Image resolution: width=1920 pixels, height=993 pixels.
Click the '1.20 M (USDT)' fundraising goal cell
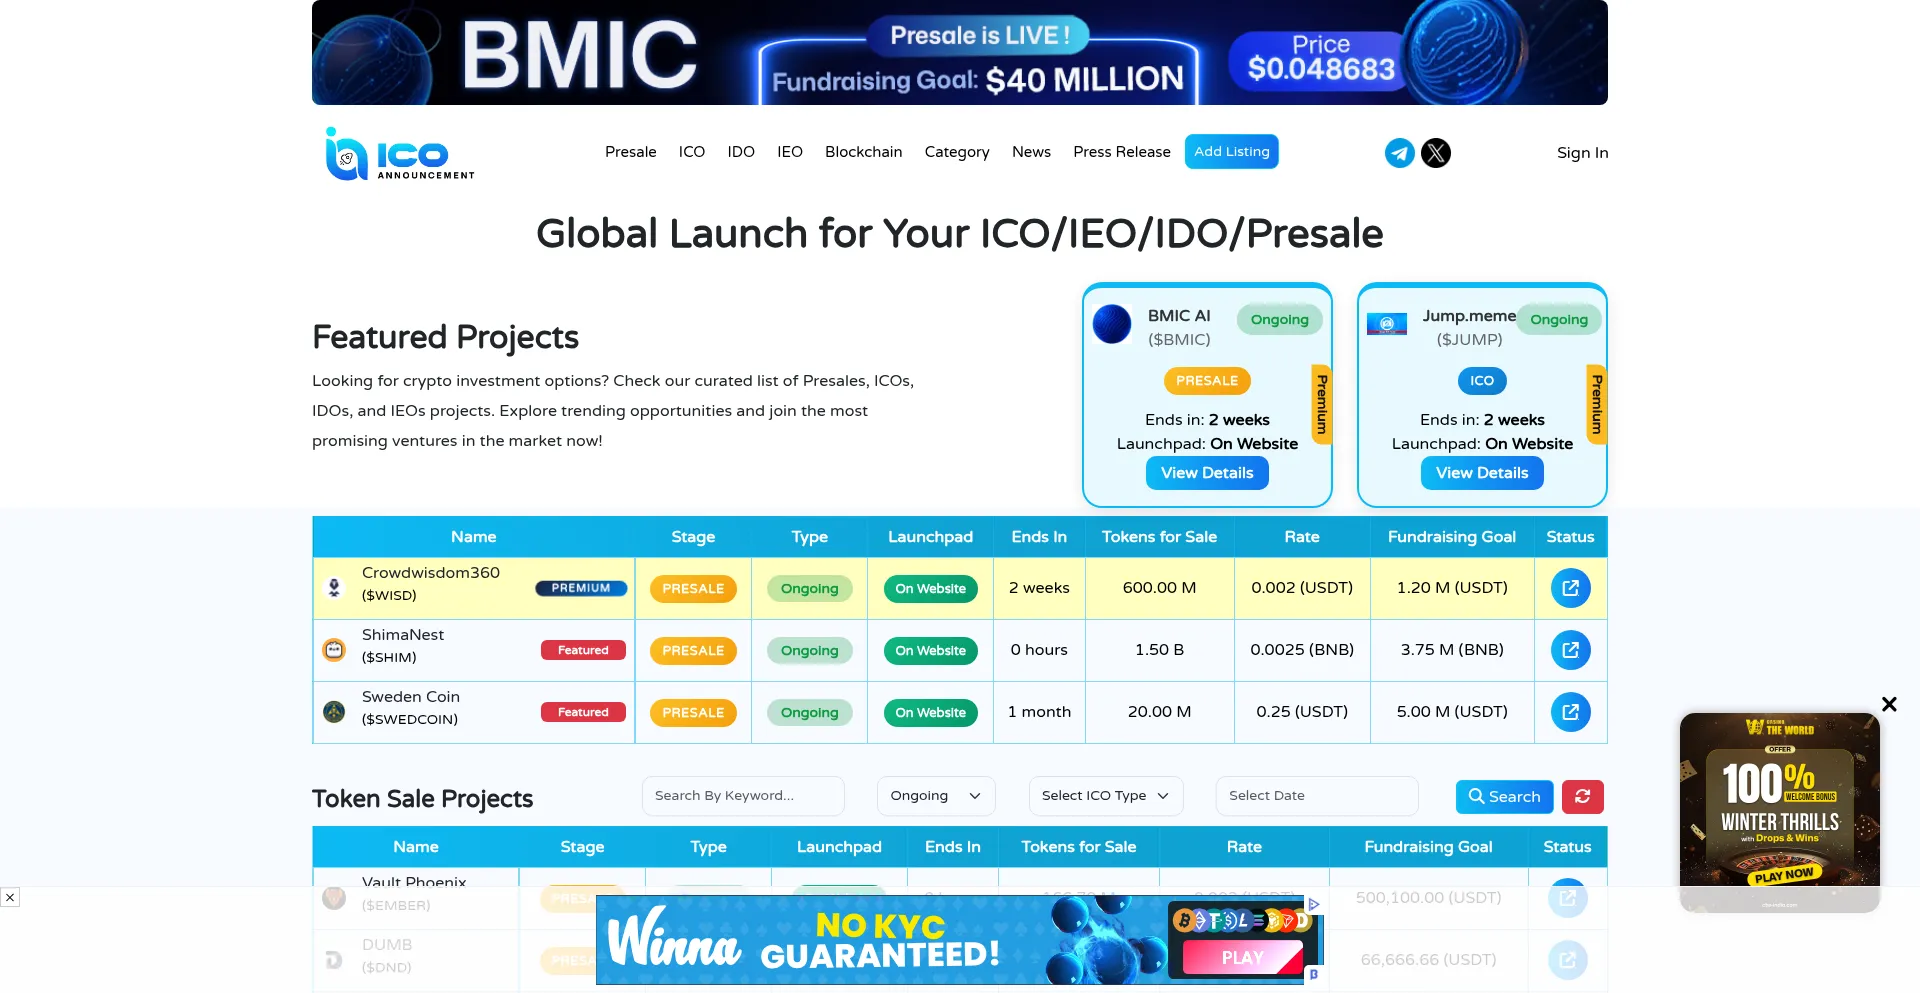point(1452,588)
